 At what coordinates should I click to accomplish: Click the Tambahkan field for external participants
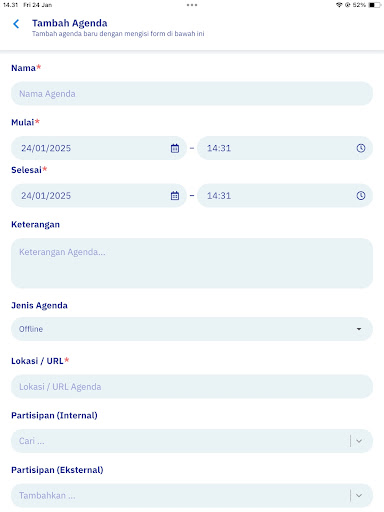pos(180,495)
